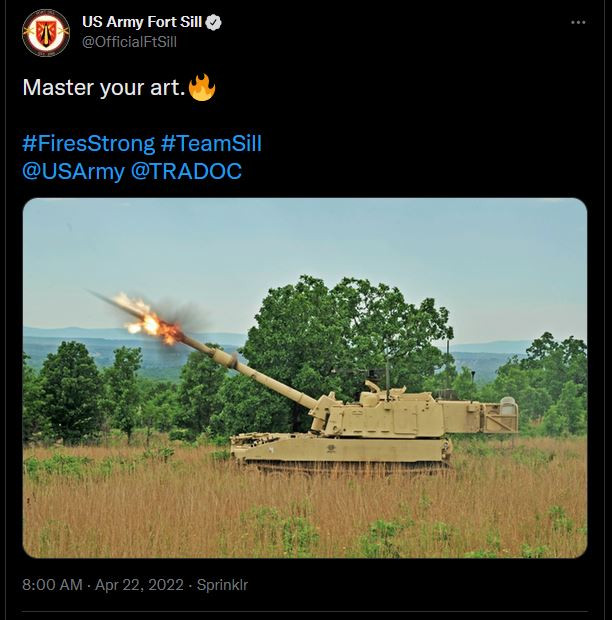Open the #FiresStrong hashtag
The image size is (612, 620).
[x=88, y=143]
